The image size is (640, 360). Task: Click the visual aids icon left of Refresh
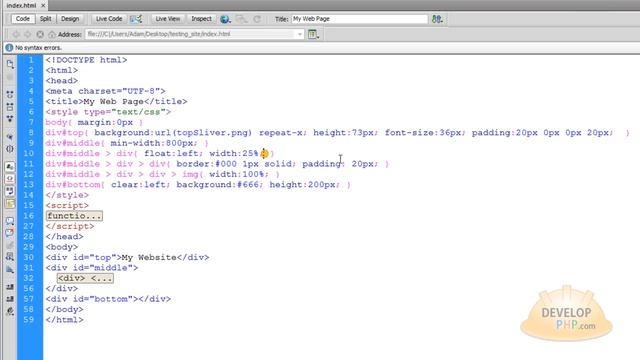pos(242,19)
